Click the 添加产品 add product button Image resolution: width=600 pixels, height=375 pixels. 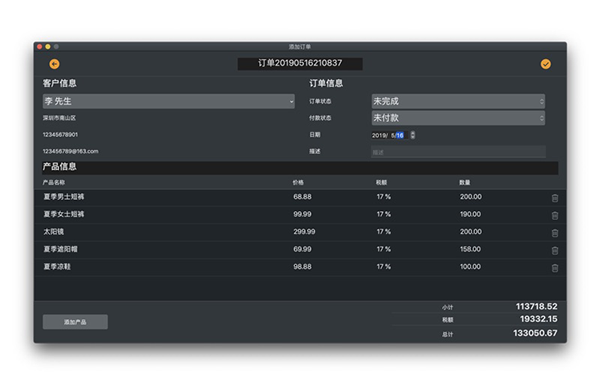pyautogui.click(x=75, y=322)
